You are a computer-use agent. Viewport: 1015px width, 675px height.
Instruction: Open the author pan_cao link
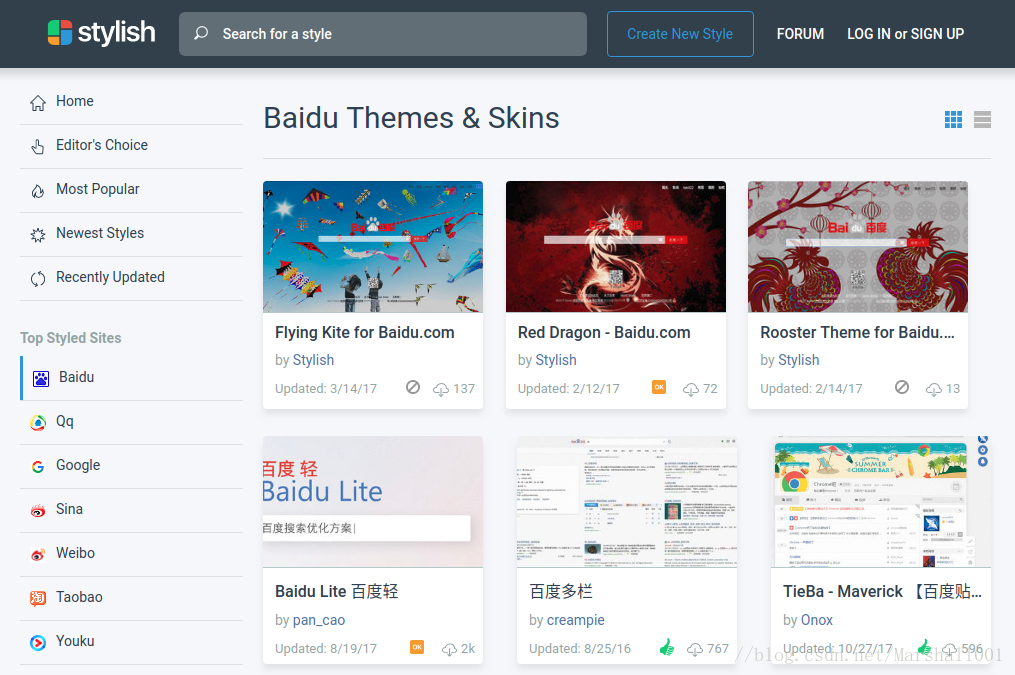point(318,620)
